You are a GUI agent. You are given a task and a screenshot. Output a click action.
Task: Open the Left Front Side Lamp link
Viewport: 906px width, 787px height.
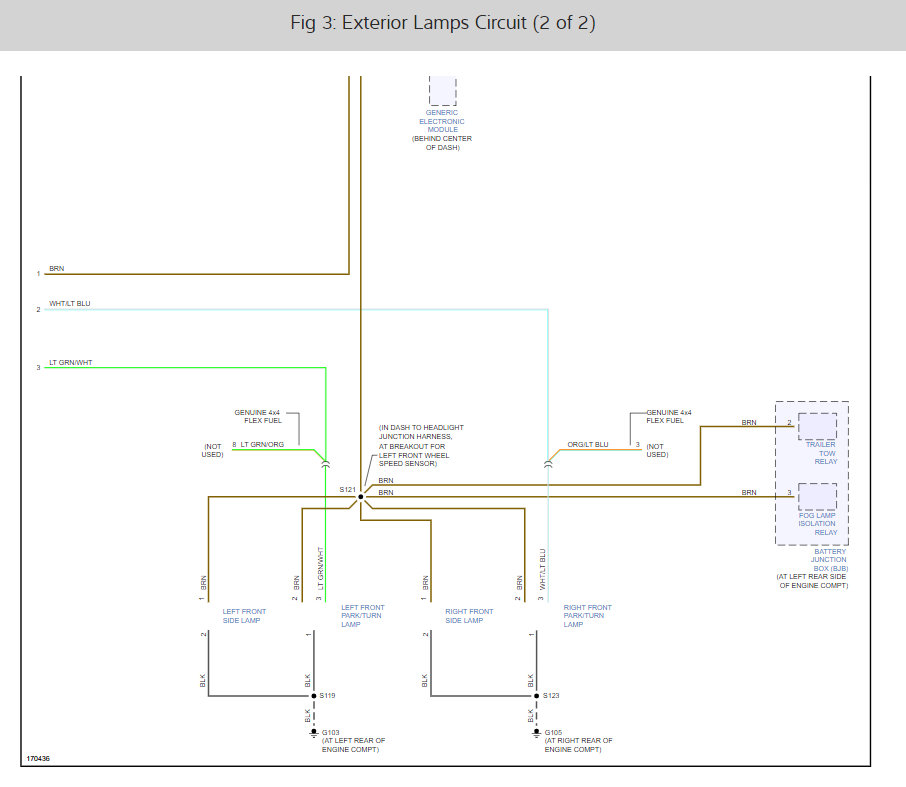point(244,616)
